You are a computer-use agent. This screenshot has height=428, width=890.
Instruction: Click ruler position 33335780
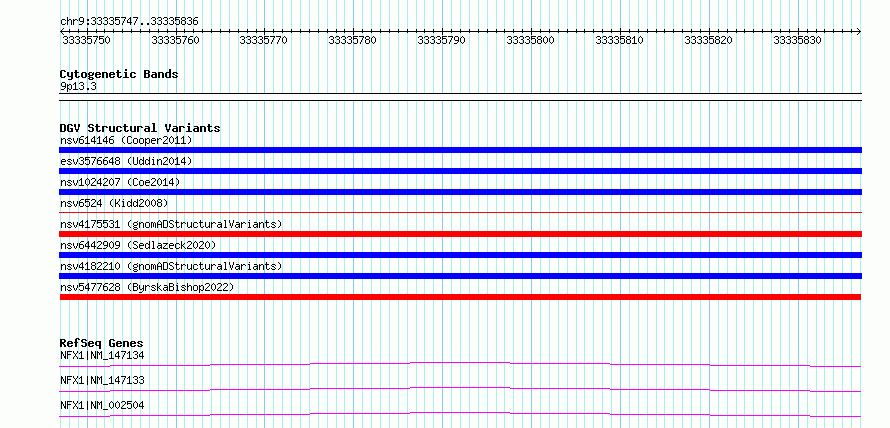point(354,40)
